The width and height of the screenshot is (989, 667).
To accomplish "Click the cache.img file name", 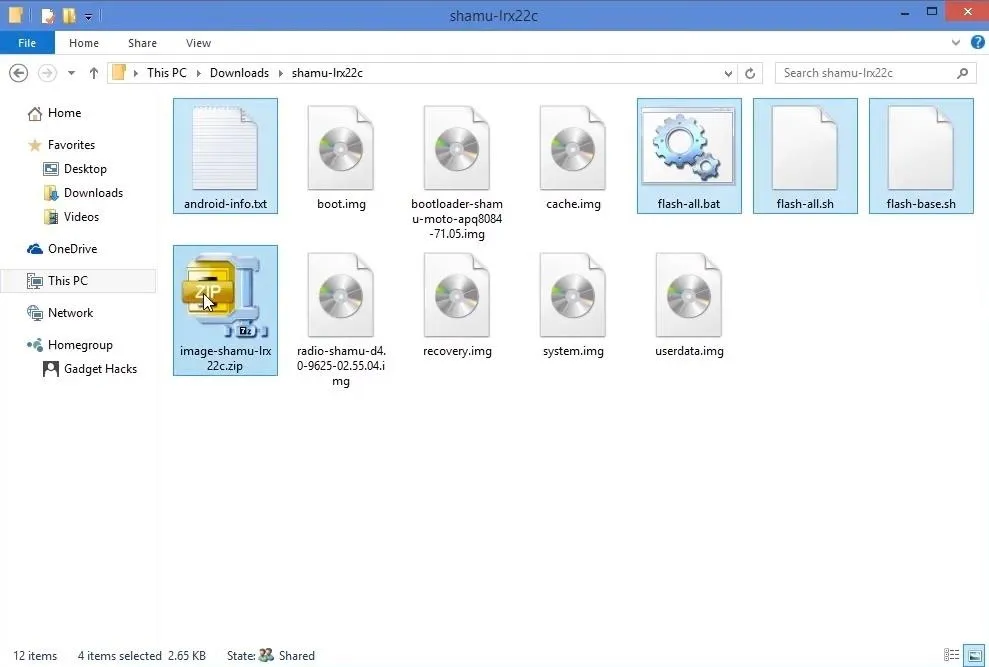I will point(573,204).
